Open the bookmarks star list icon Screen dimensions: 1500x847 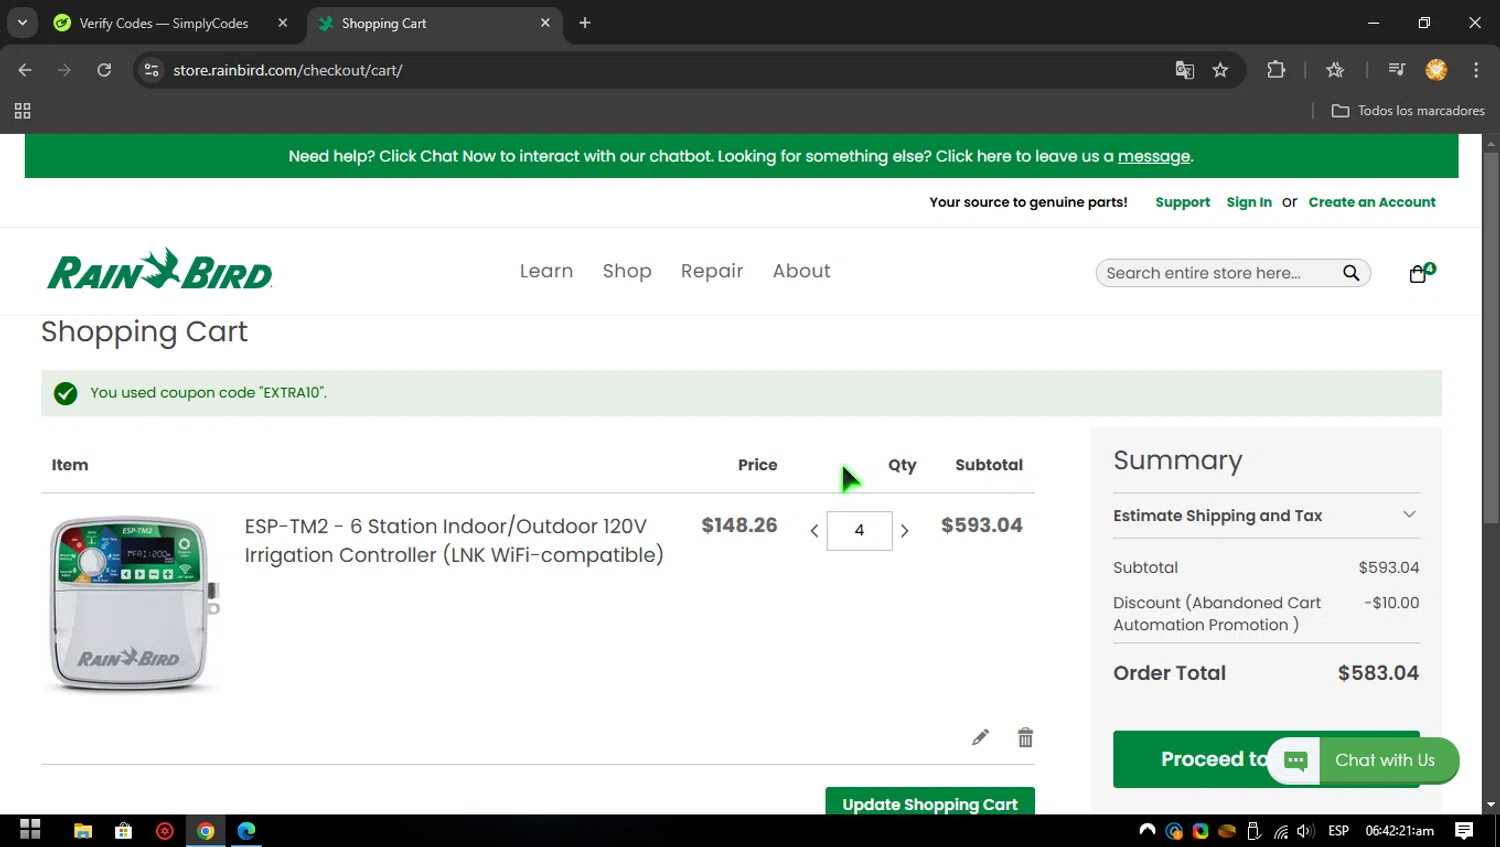(x=1335, y=70)
